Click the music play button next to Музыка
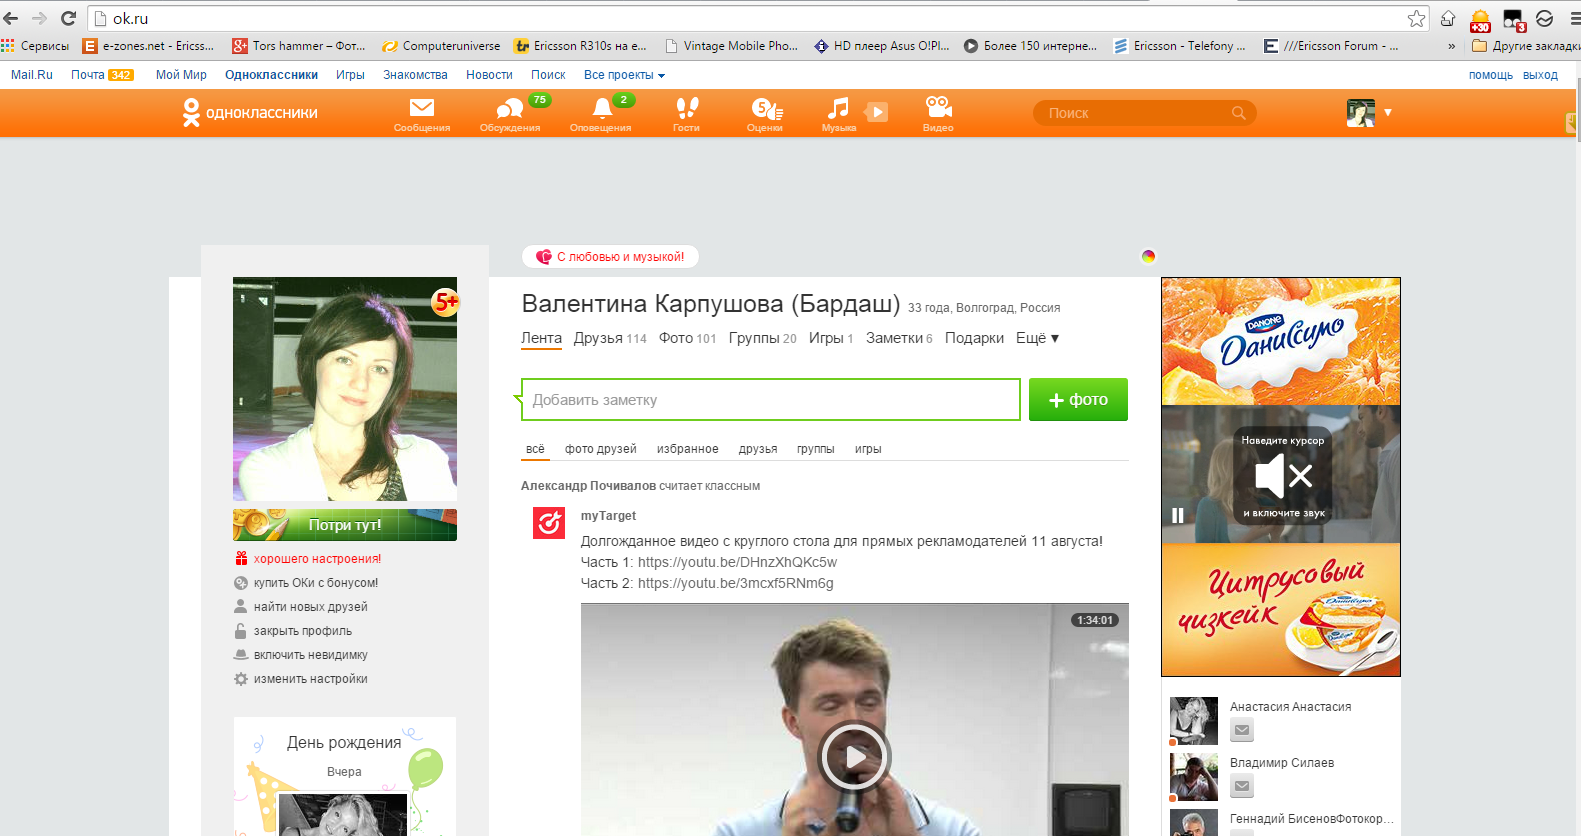The height and width of the screenshot is (836, 1581). click(x=876, y=112)
